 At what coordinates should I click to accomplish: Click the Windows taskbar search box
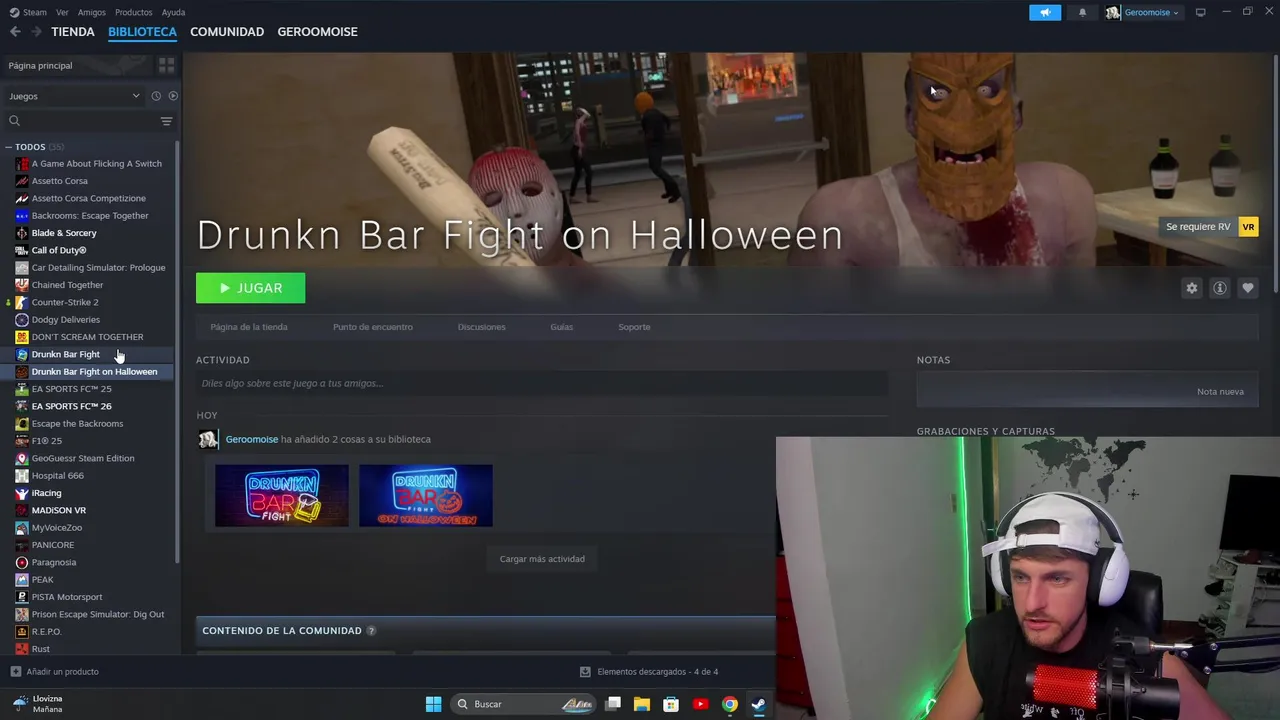pos(522,704)
